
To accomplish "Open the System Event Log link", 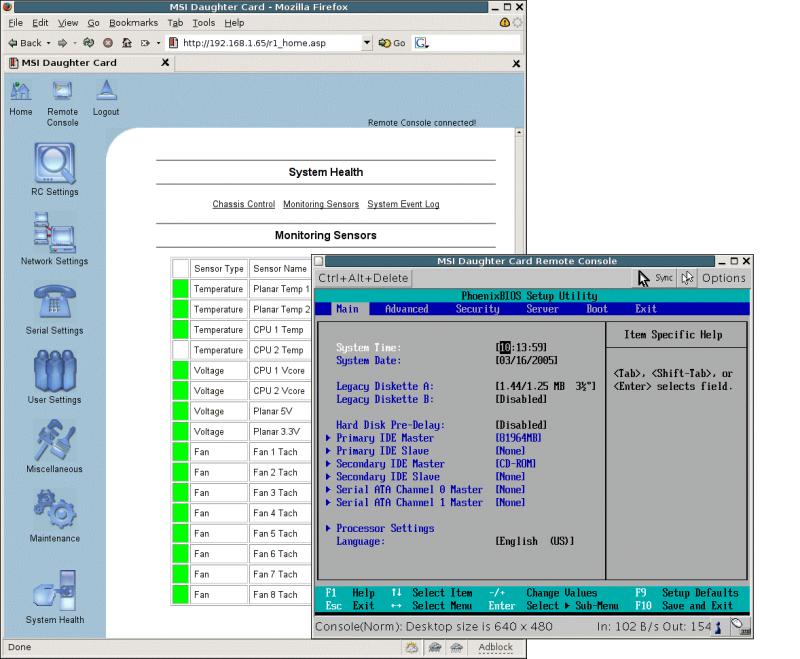I will click(x=403, y=204).
